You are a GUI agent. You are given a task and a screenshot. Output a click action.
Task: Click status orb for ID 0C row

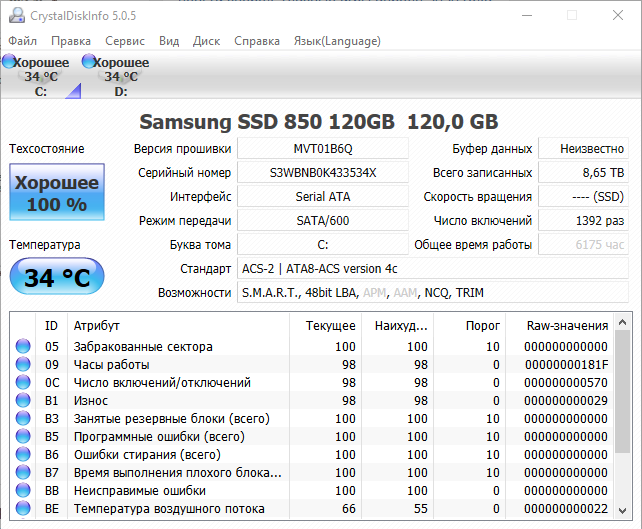23,382
